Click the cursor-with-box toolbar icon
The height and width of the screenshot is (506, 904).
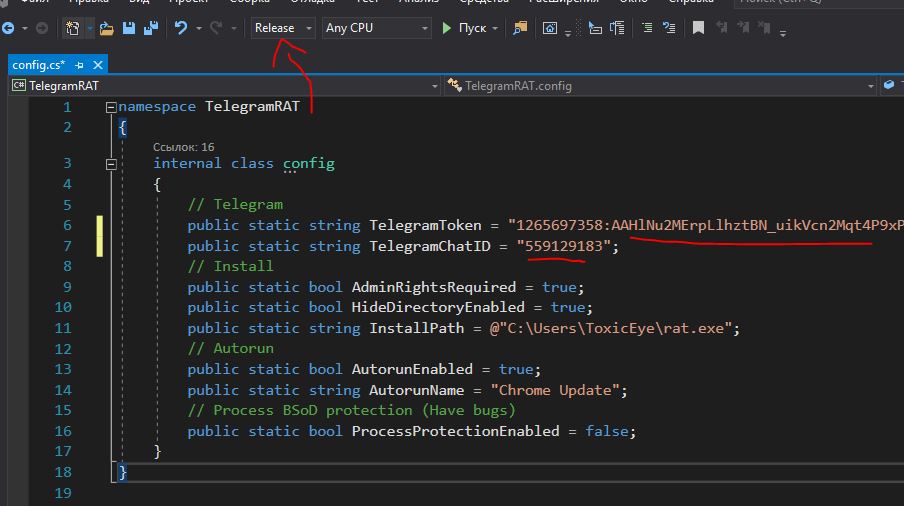[595, 28]
